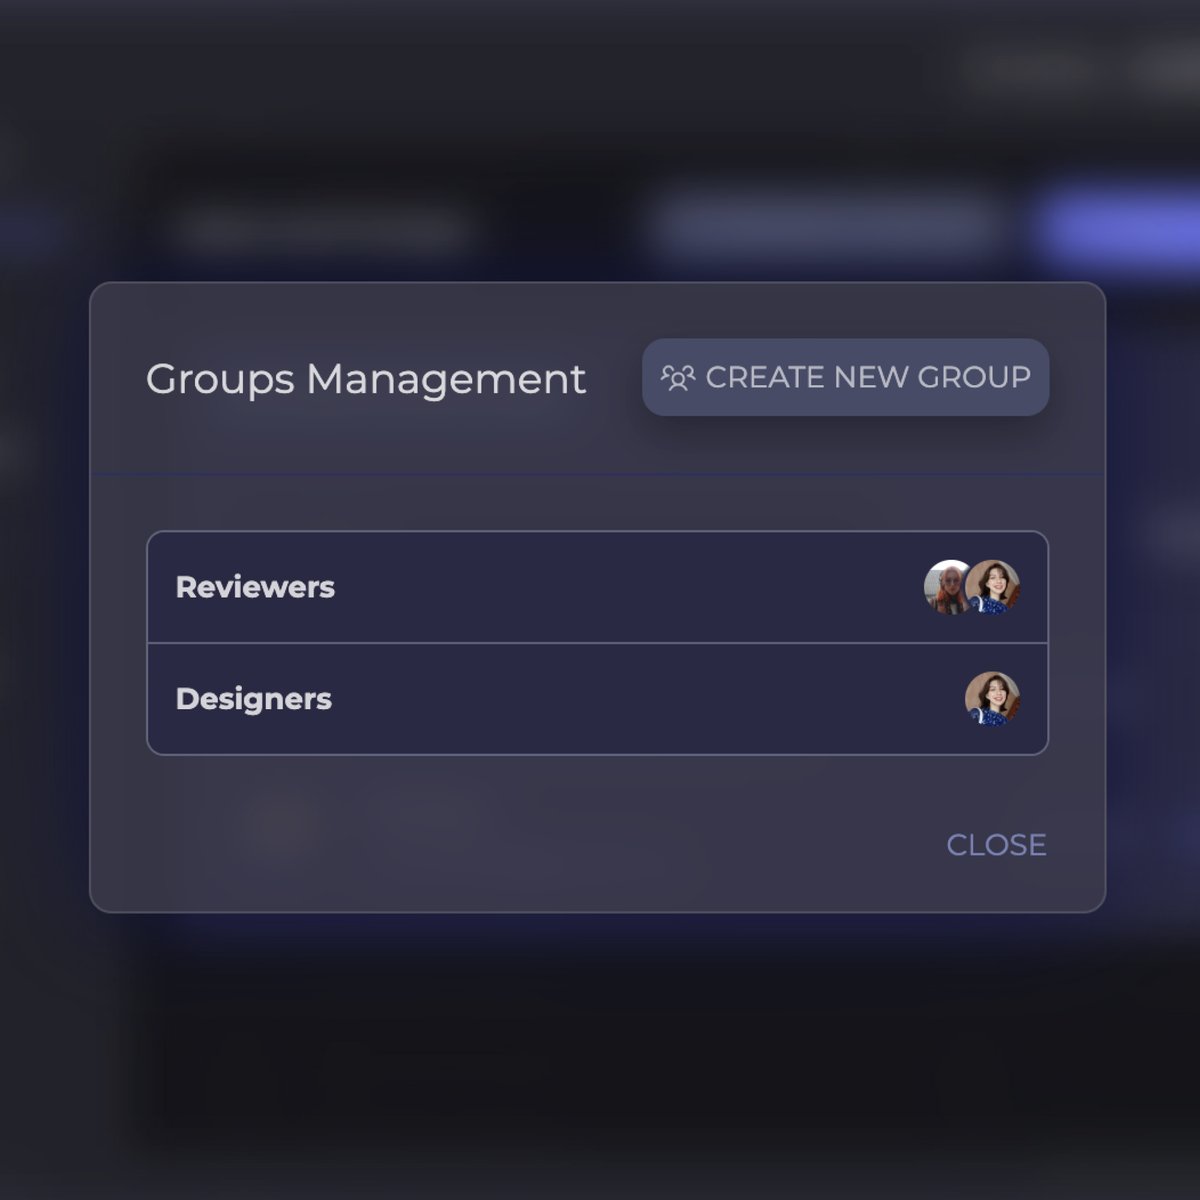
Task: Click the front avatar in Reviewers row
Action: click(992, 587)
